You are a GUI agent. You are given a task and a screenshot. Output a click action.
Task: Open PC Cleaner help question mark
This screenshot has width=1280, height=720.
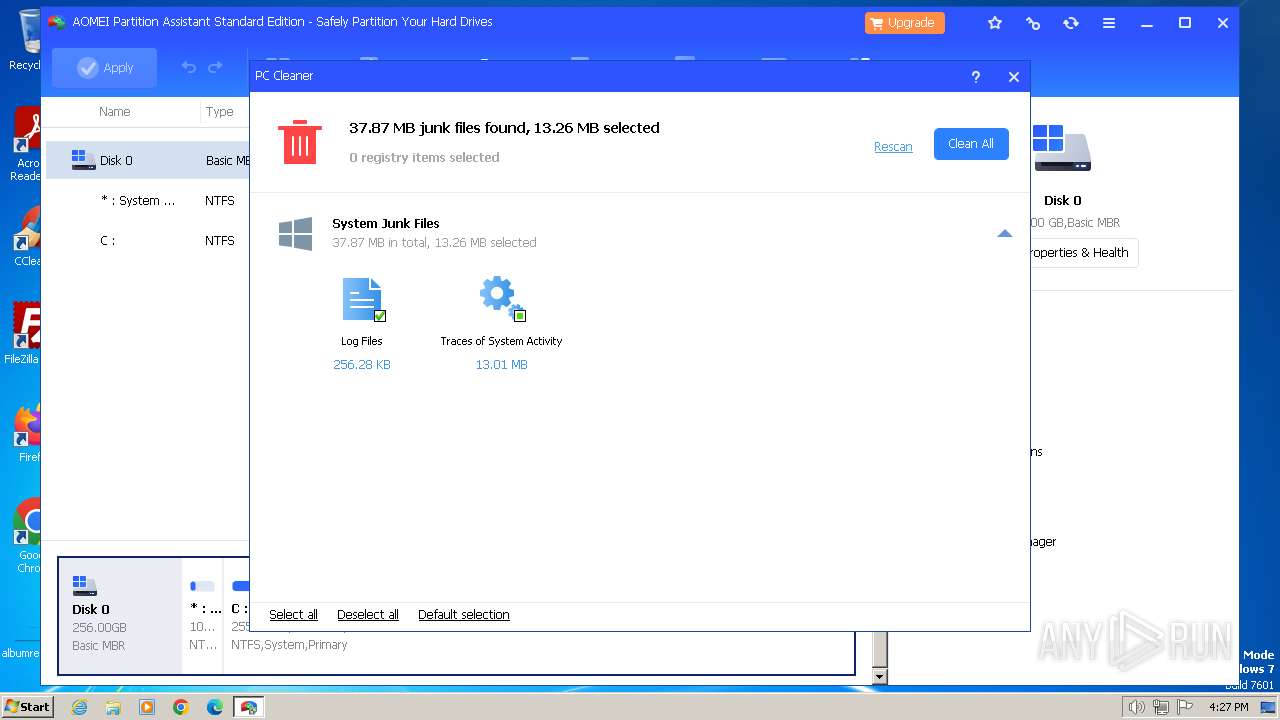click(976, 77)
